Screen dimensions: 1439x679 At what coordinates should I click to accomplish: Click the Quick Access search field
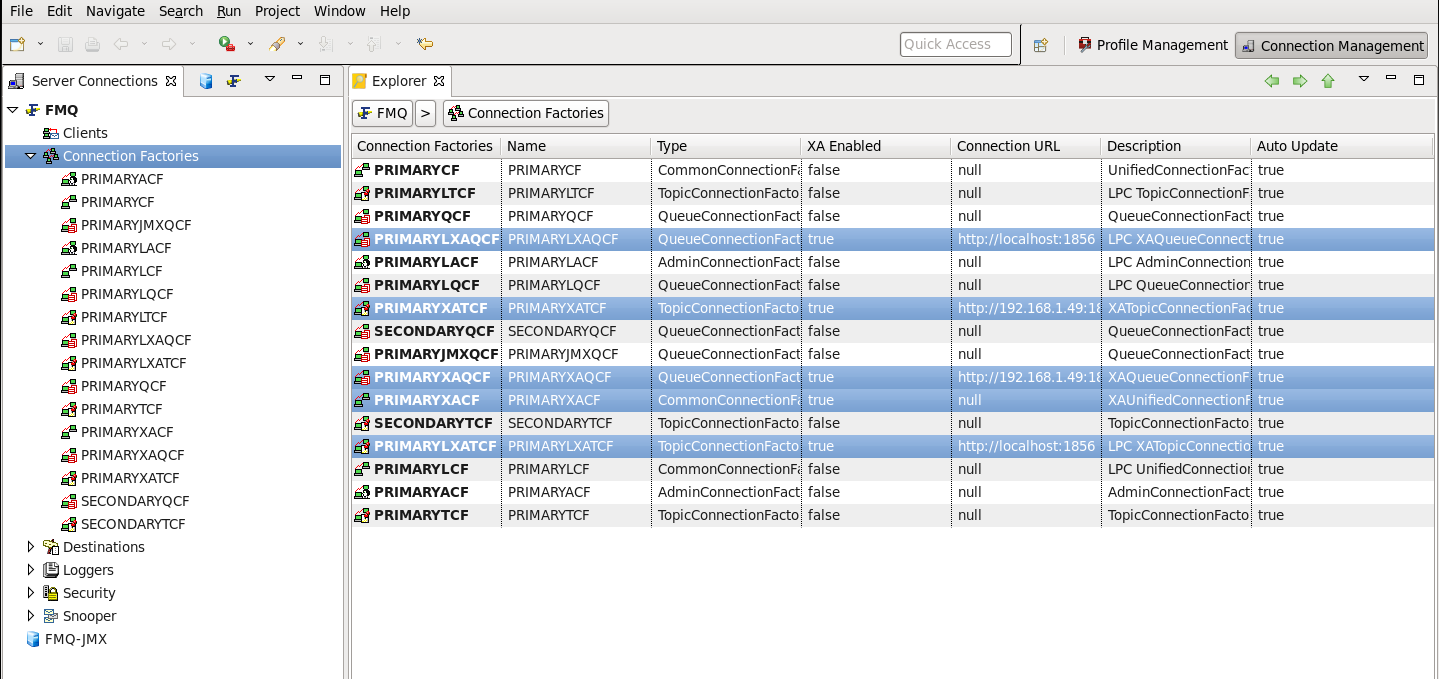955,44
